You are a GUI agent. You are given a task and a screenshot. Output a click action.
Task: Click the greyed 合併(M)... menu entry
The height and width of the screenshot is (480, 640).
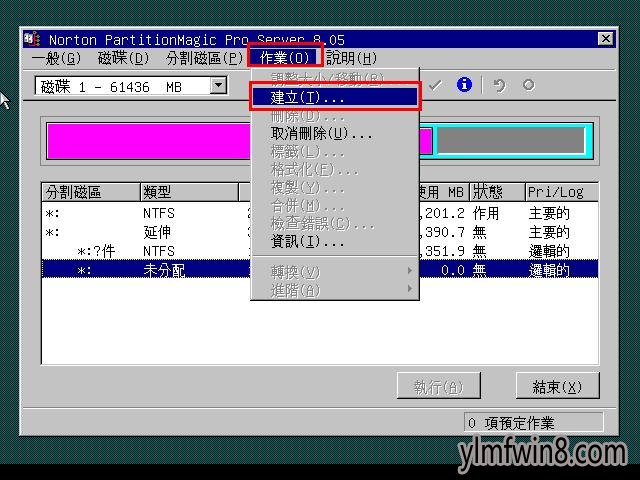(335, 205)
